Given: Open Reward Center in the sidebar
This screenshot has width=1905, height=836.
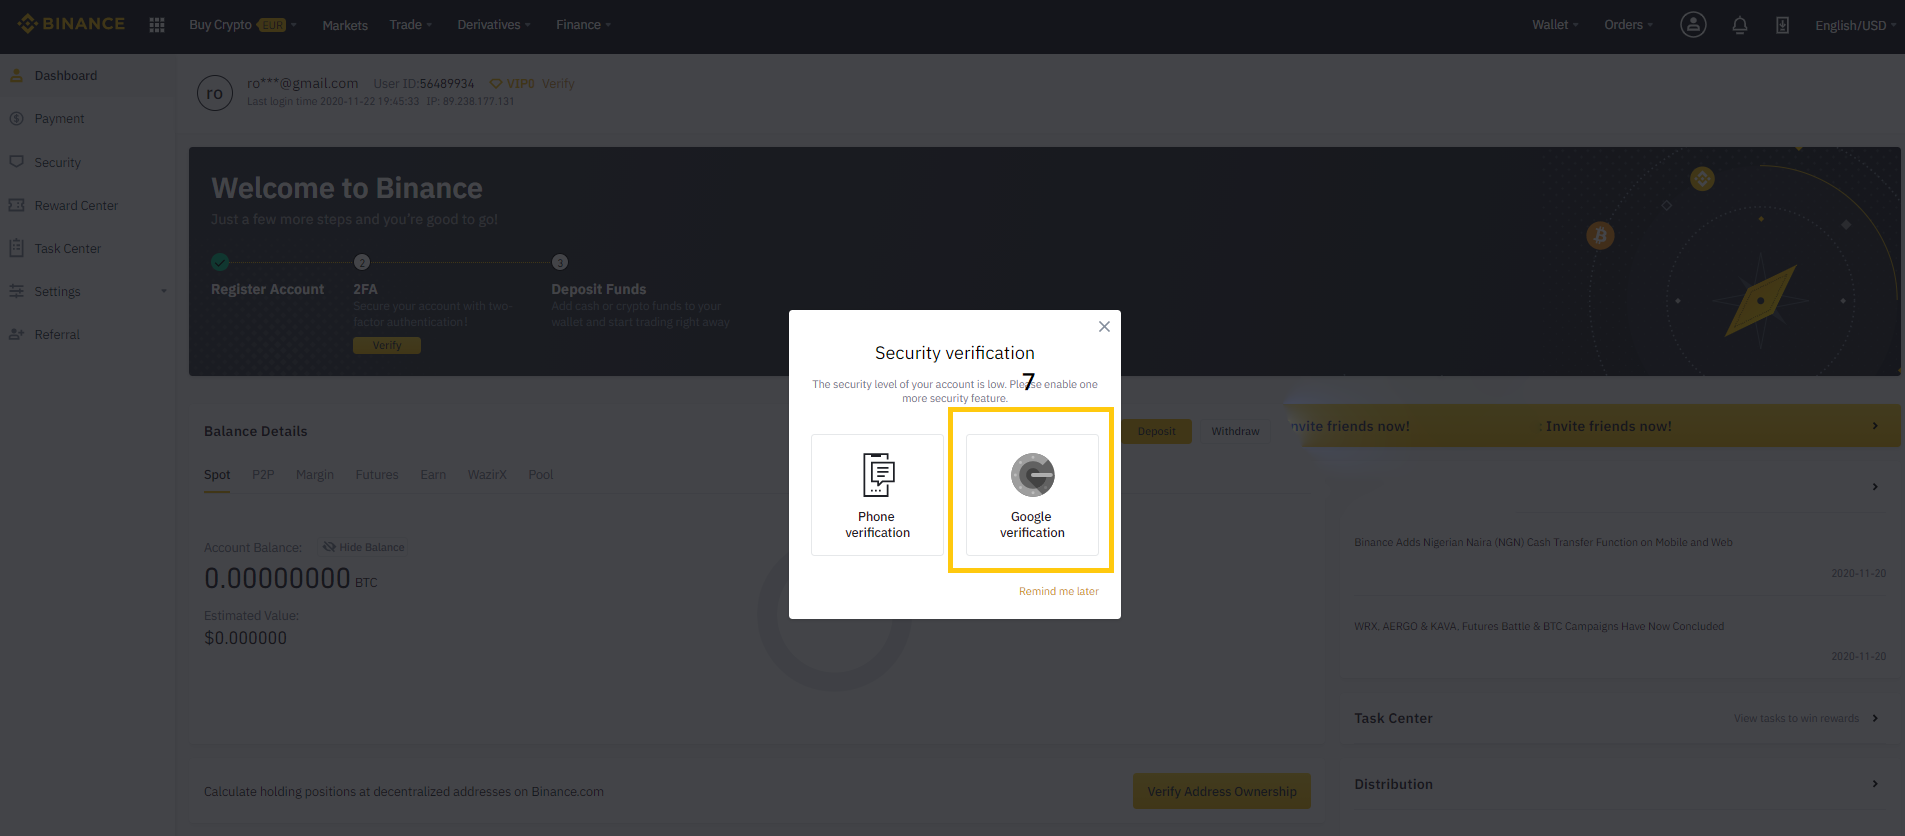Looking at the screenshot, I should point(76,205).
